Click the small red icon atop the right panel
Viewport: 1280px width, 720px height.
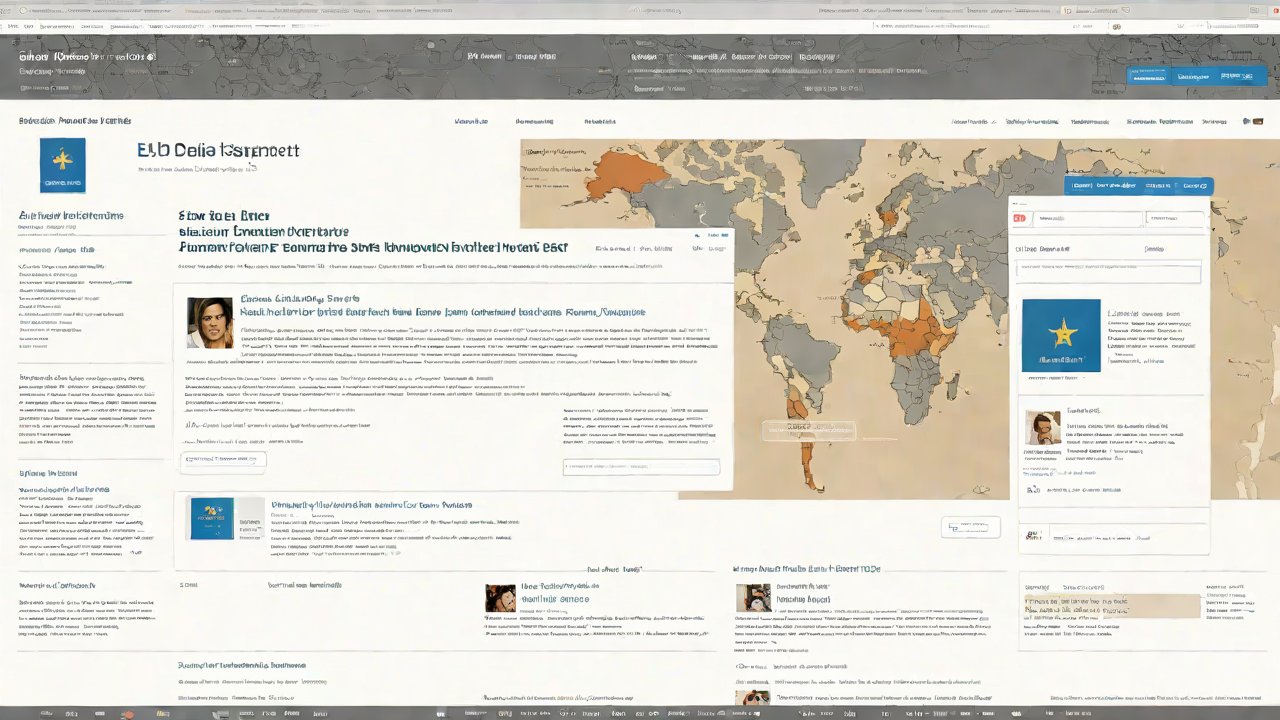tap(1020, 218)
